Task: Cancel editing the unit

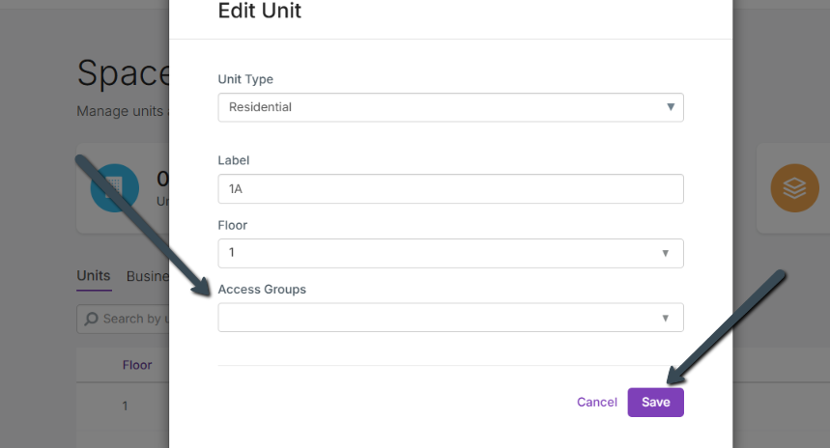Action: pyautogui.click(x=597, y=402)
